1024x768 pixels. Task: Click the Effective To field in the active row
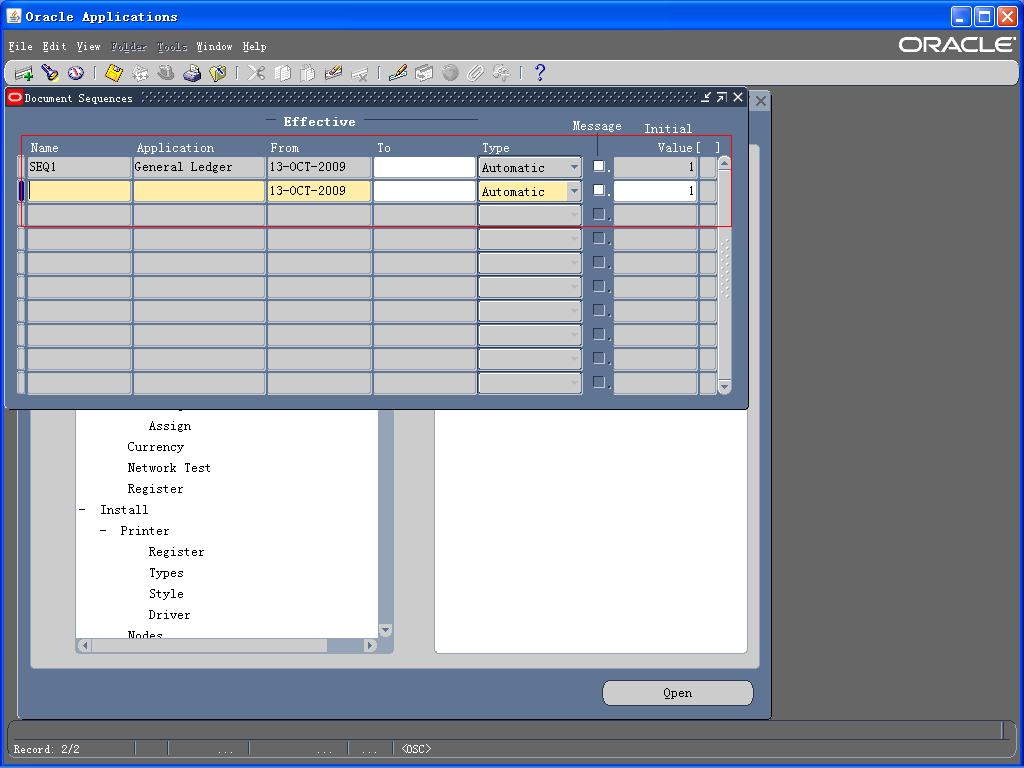pyautogui.click(x=424, y=191)
